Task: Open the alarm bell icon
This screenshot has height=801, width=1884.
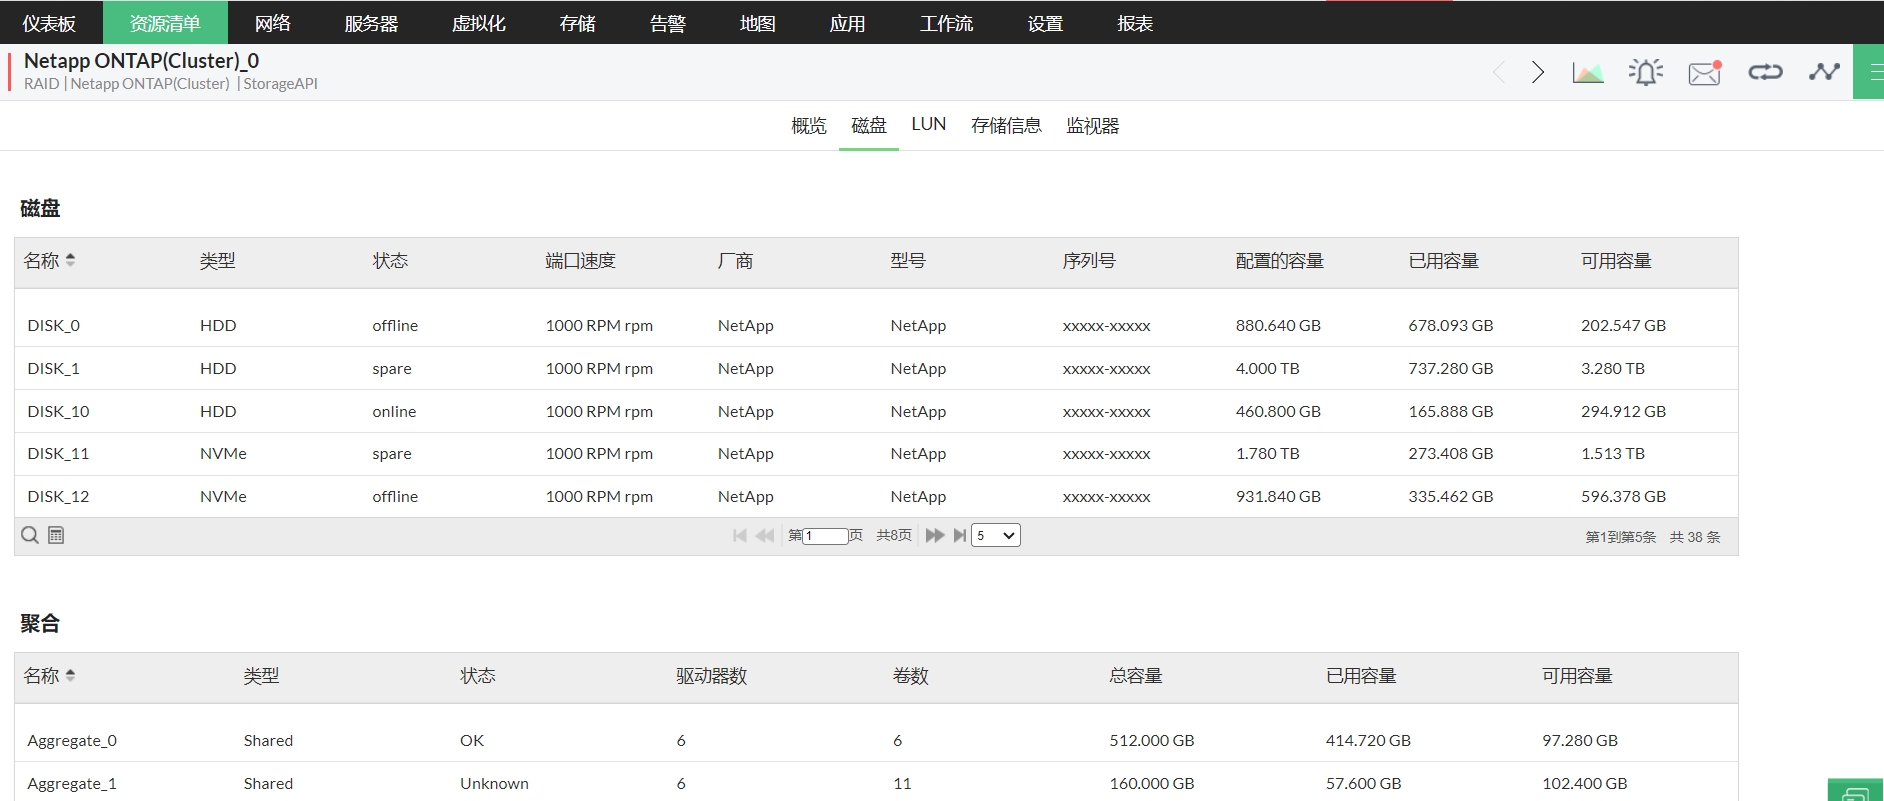Action: 1646,72
